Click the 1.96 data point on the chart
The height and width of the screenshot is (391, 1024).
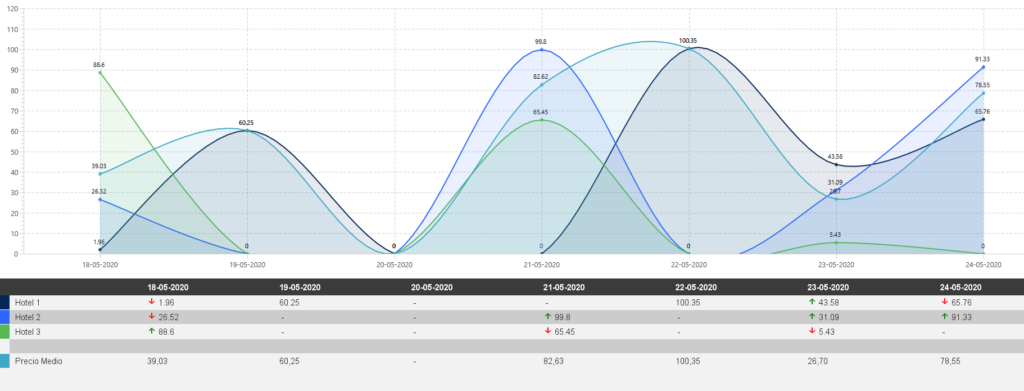(x=100, y=249)
